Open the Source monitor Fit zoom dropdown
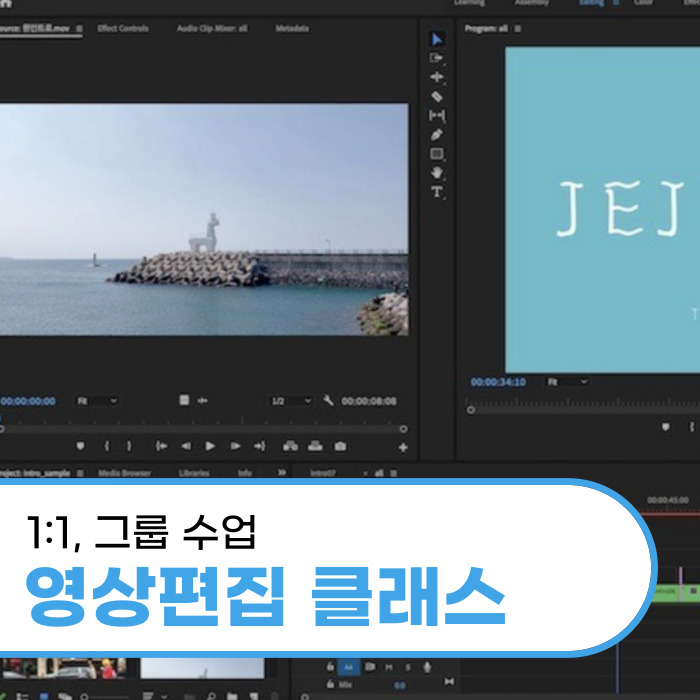The width and height of the screenshot is (700, 700). pyautogui.click(x=97, y=401)
